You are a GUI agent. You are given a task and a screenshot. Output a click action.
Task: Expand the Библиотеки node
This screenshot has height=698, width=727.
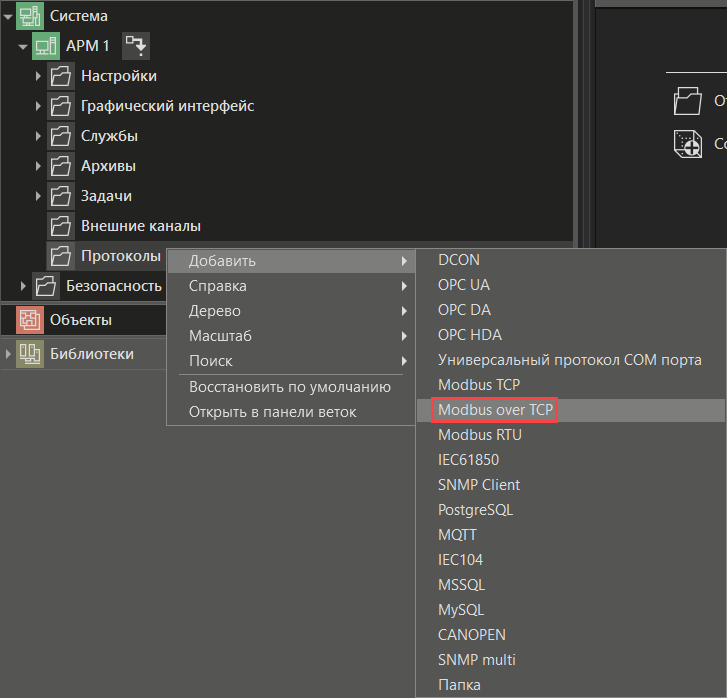tap(8, 354)
